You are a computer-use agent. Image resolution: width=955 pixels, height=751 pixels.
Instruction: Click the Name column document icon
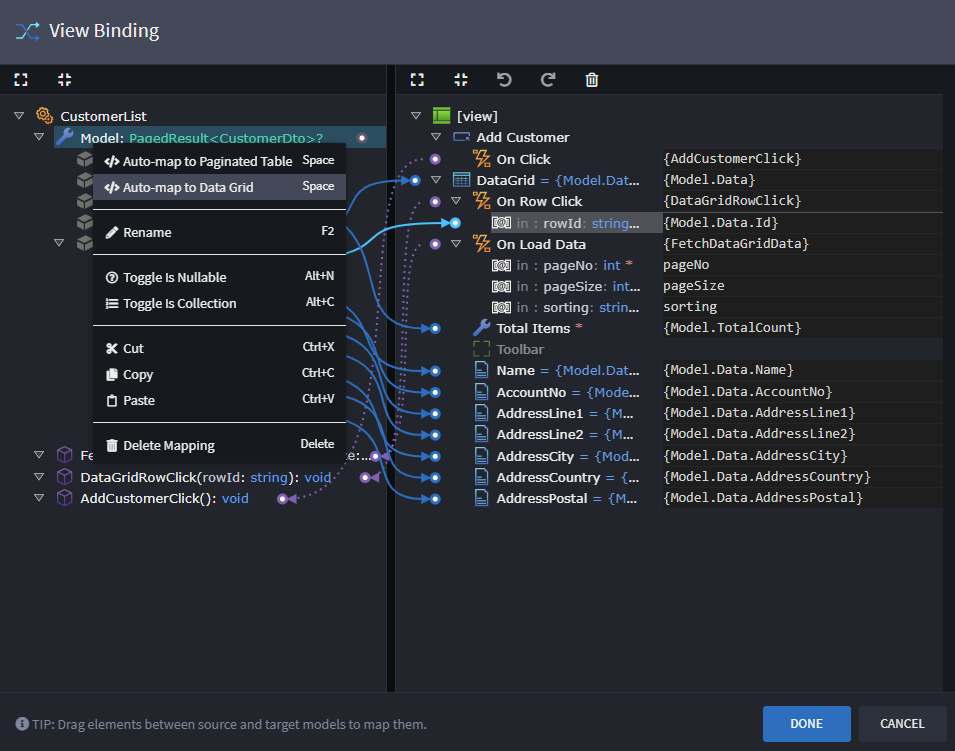(482, 370)
